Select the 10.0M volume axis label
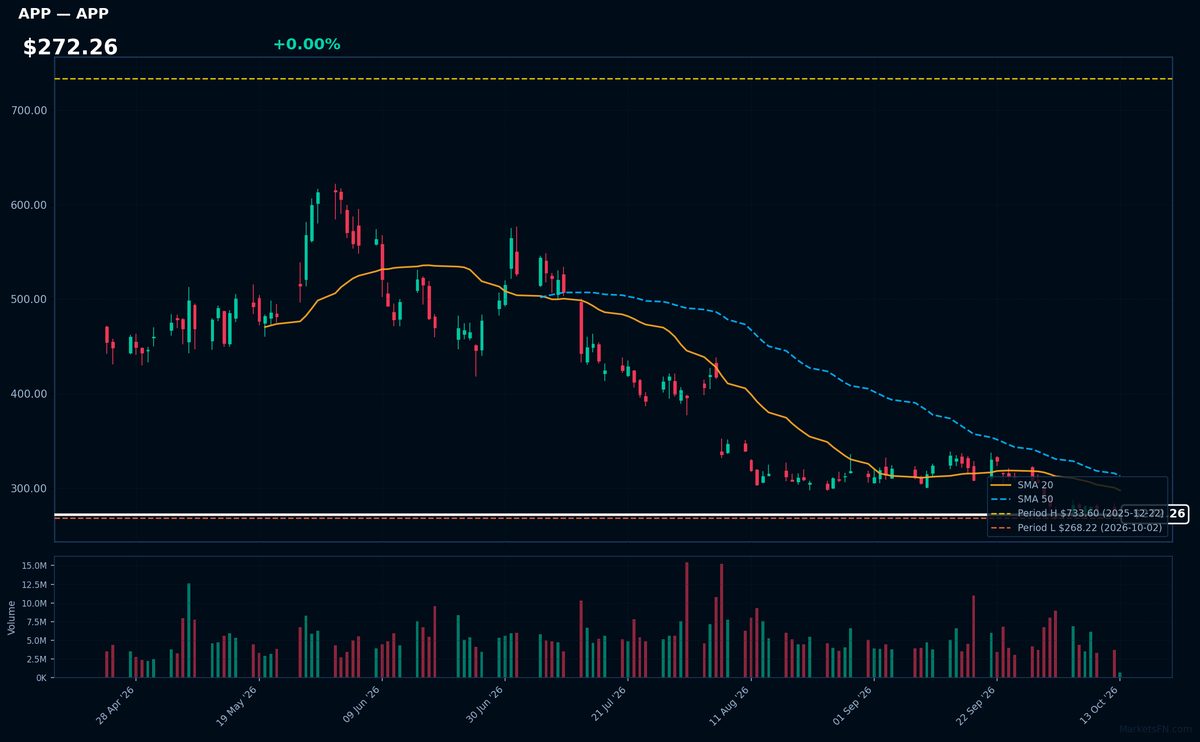1200x742 pixels. tap(34, 603)
